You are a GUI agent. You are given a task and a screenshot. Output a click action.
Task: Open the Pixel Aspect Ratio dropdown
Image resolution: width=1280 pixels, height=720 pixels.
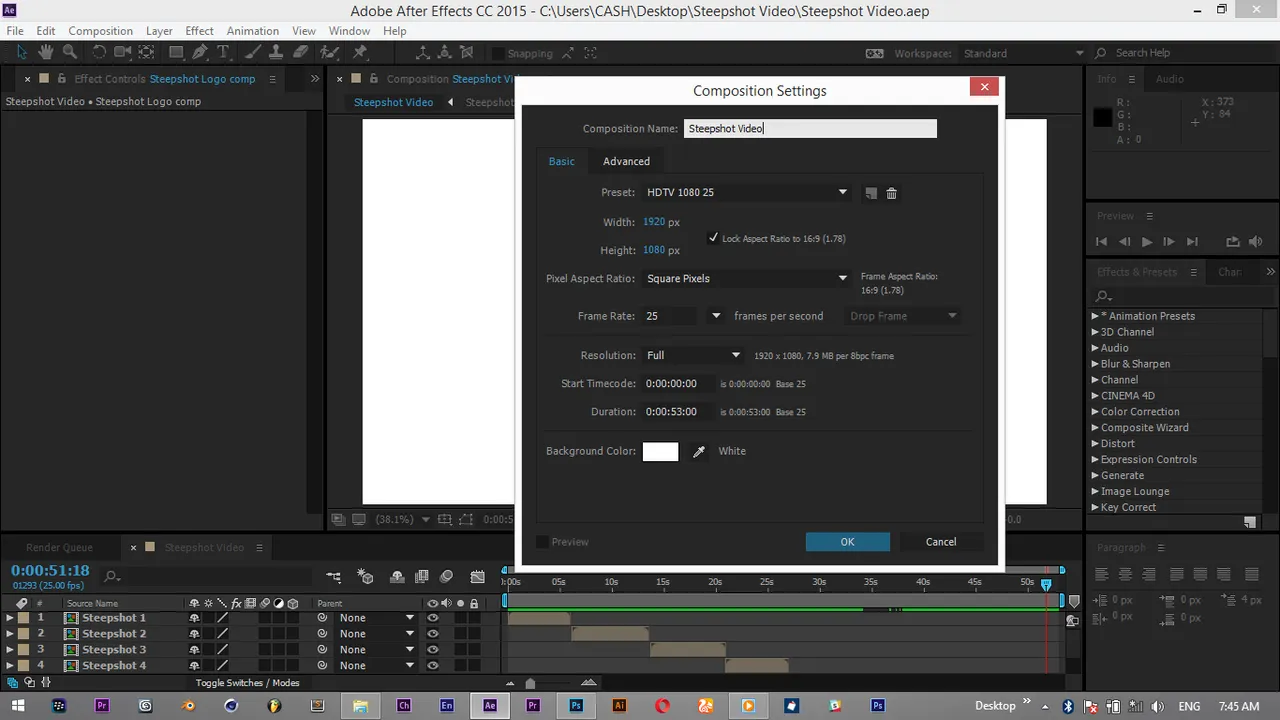pyautogui.click(x=746, y=278)
